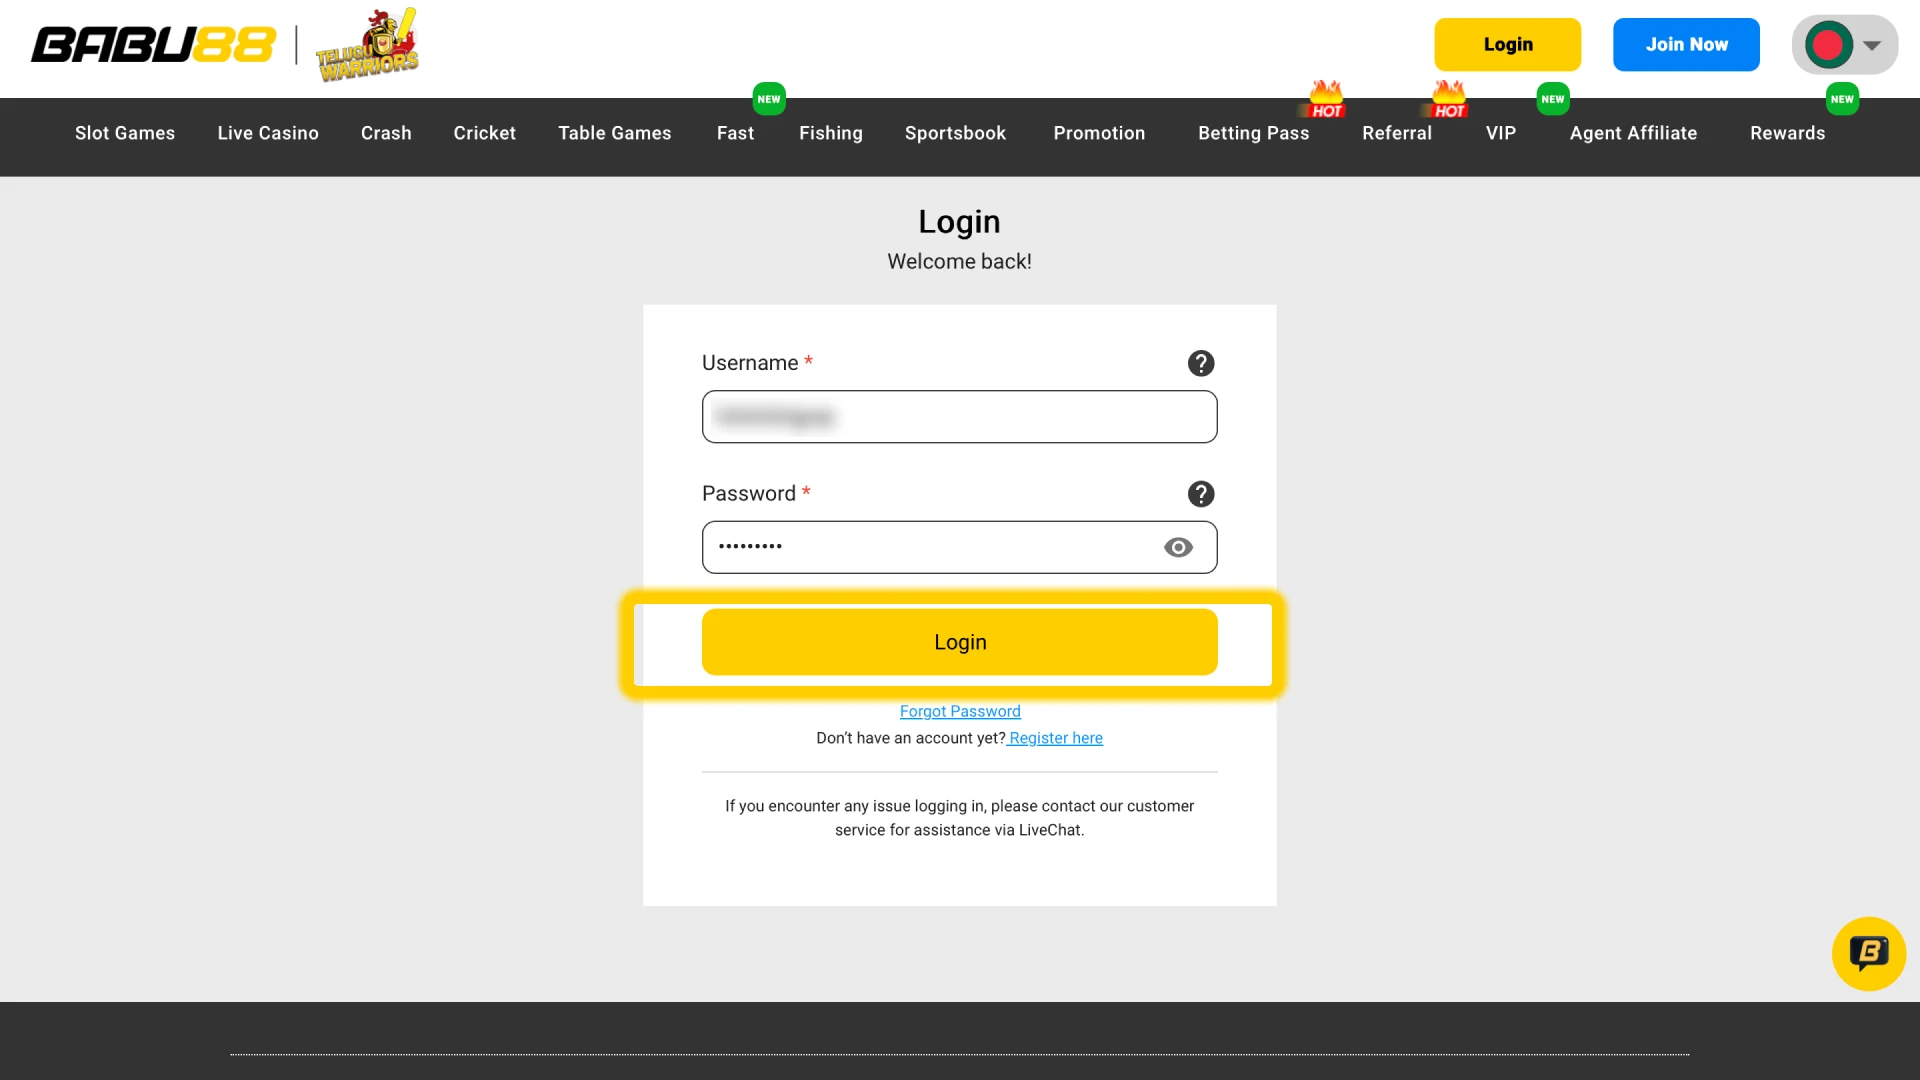Click the Babu88 logo
Image resolution: width=1920 pixels, height=1080 pixels.
click(154, 44)
